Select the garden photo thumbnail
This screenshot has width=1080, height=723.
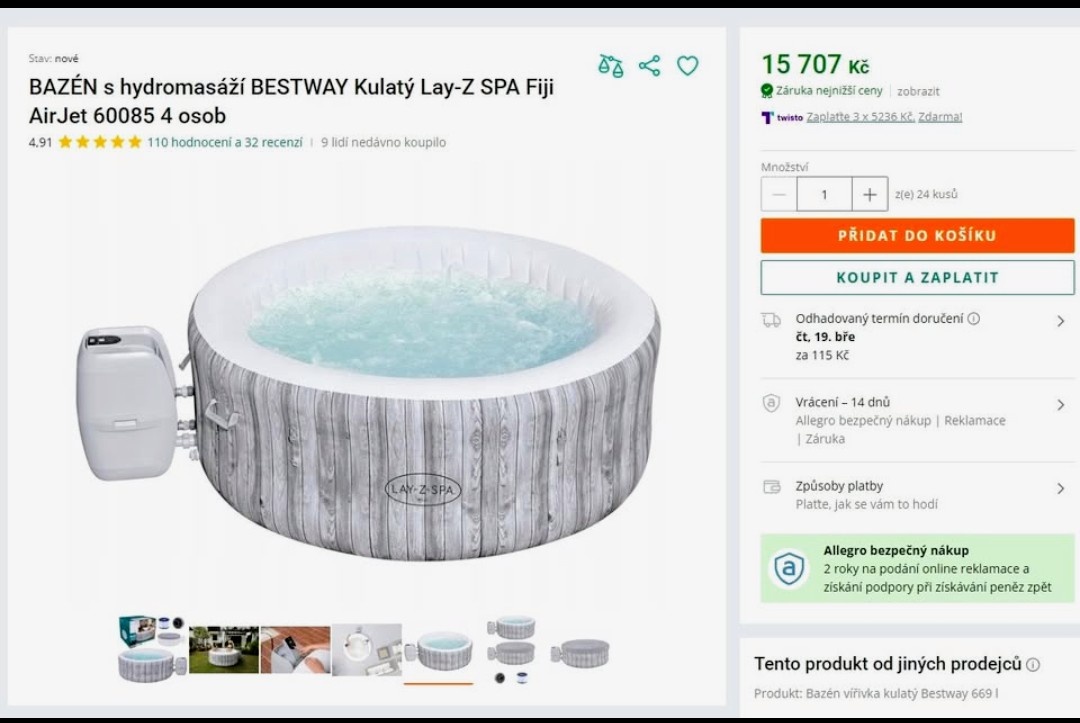(224, 650)
